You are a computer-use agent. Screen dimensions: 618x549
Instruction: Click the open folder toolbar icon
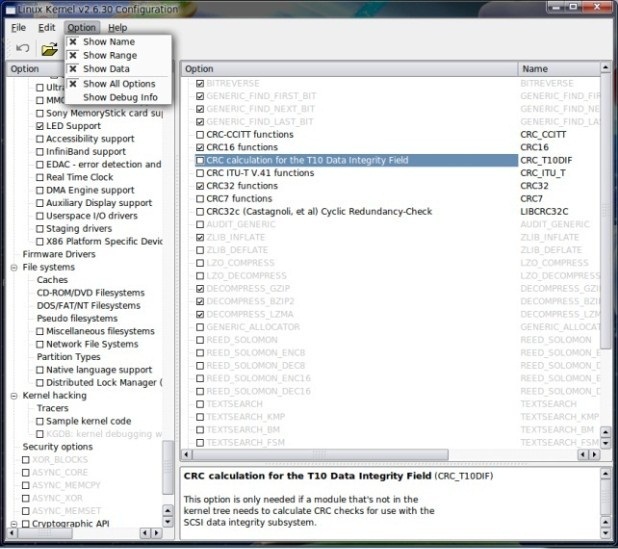[48, 48]
